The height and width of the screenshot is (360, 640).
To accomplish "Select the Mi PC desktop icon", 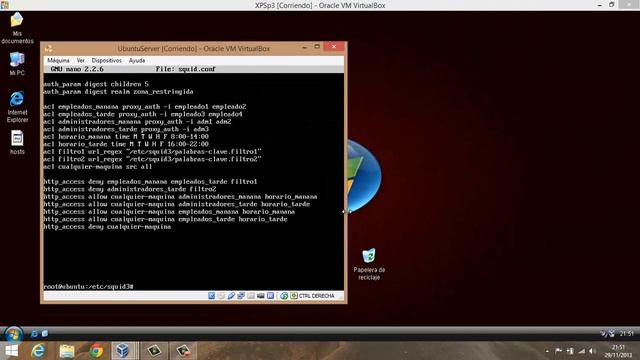I will pyautogui.click(x=17, y=64).
